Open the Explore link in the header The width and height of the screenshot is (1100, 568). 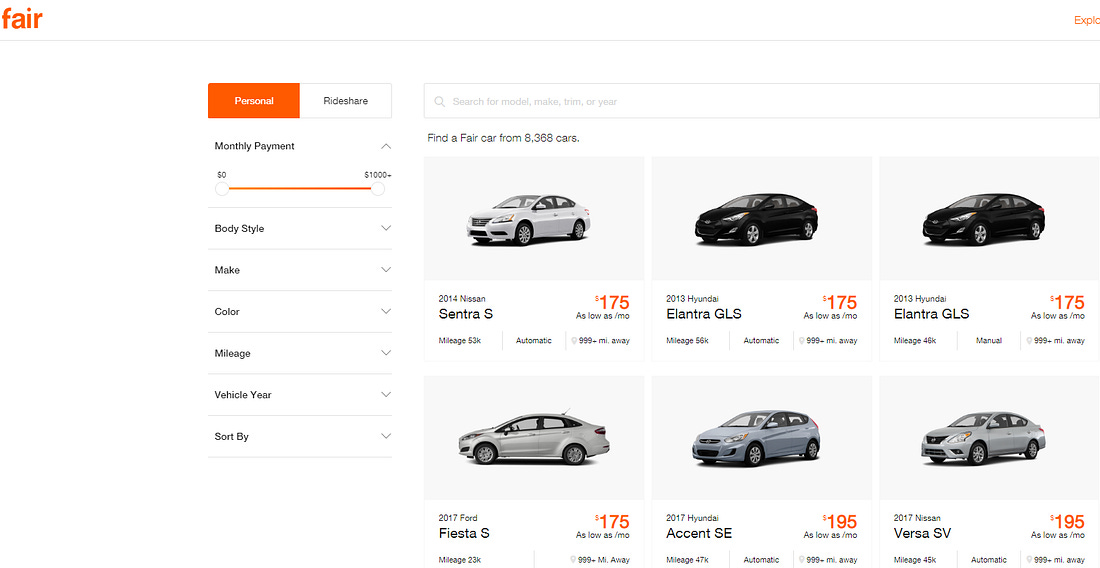(x=1087, y=20)
